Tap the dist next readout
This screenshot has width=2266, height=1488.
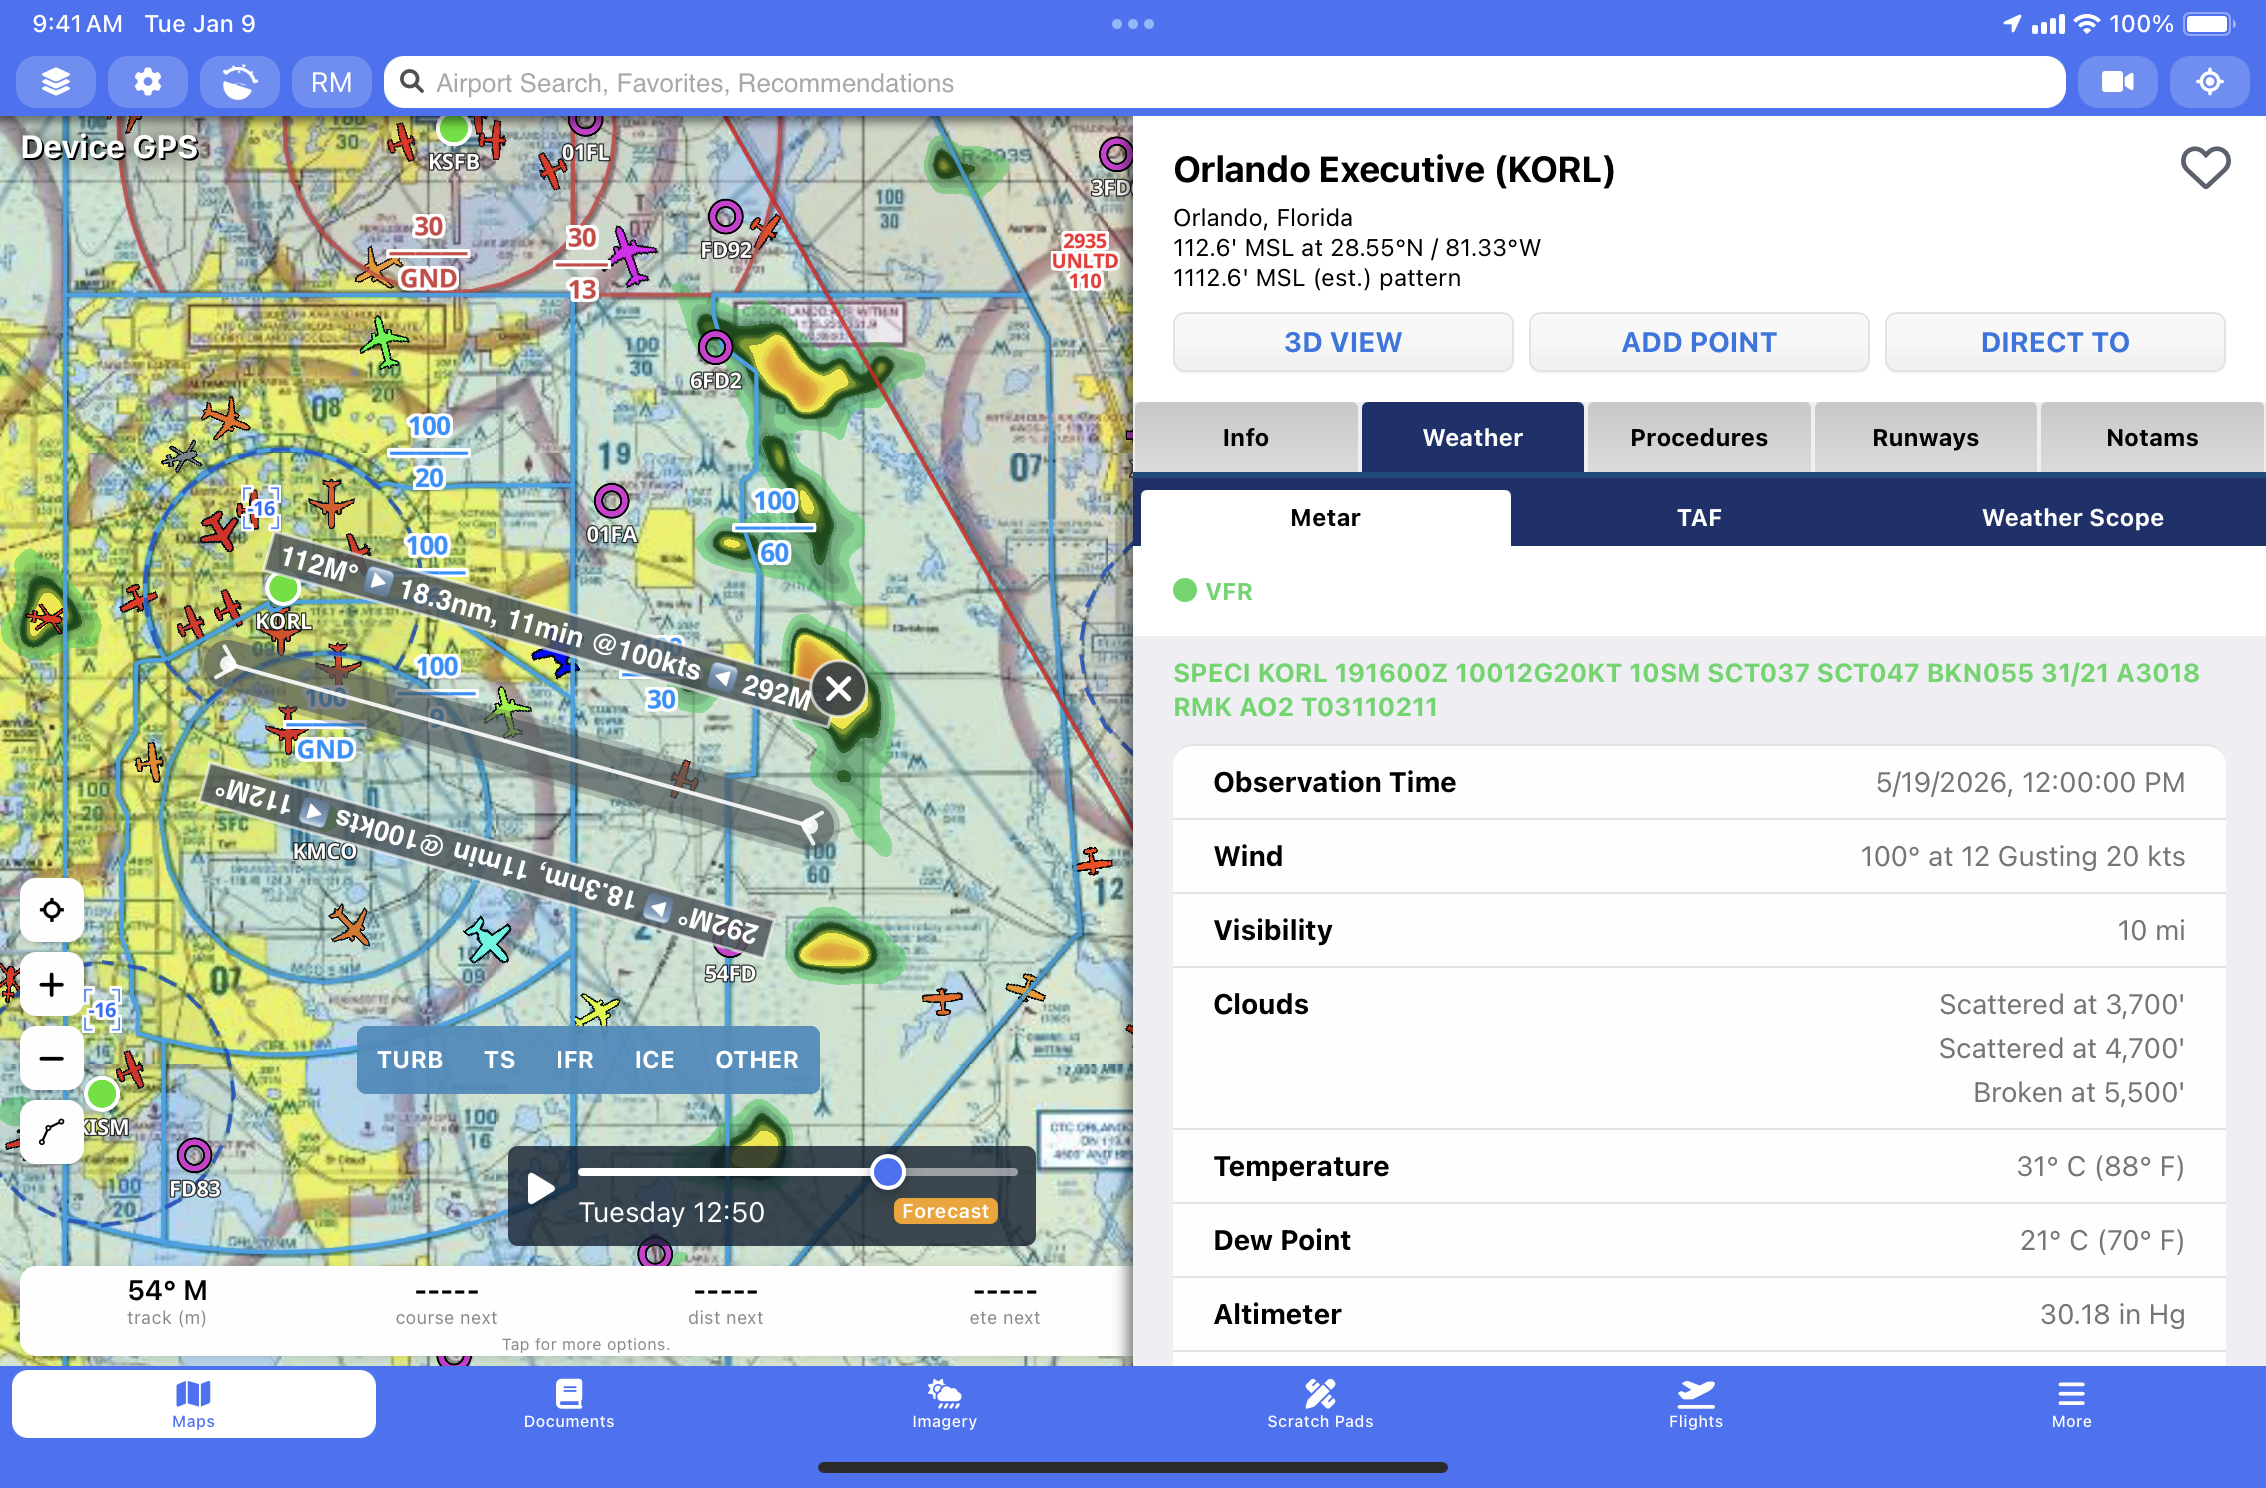tap(726, 1303)
